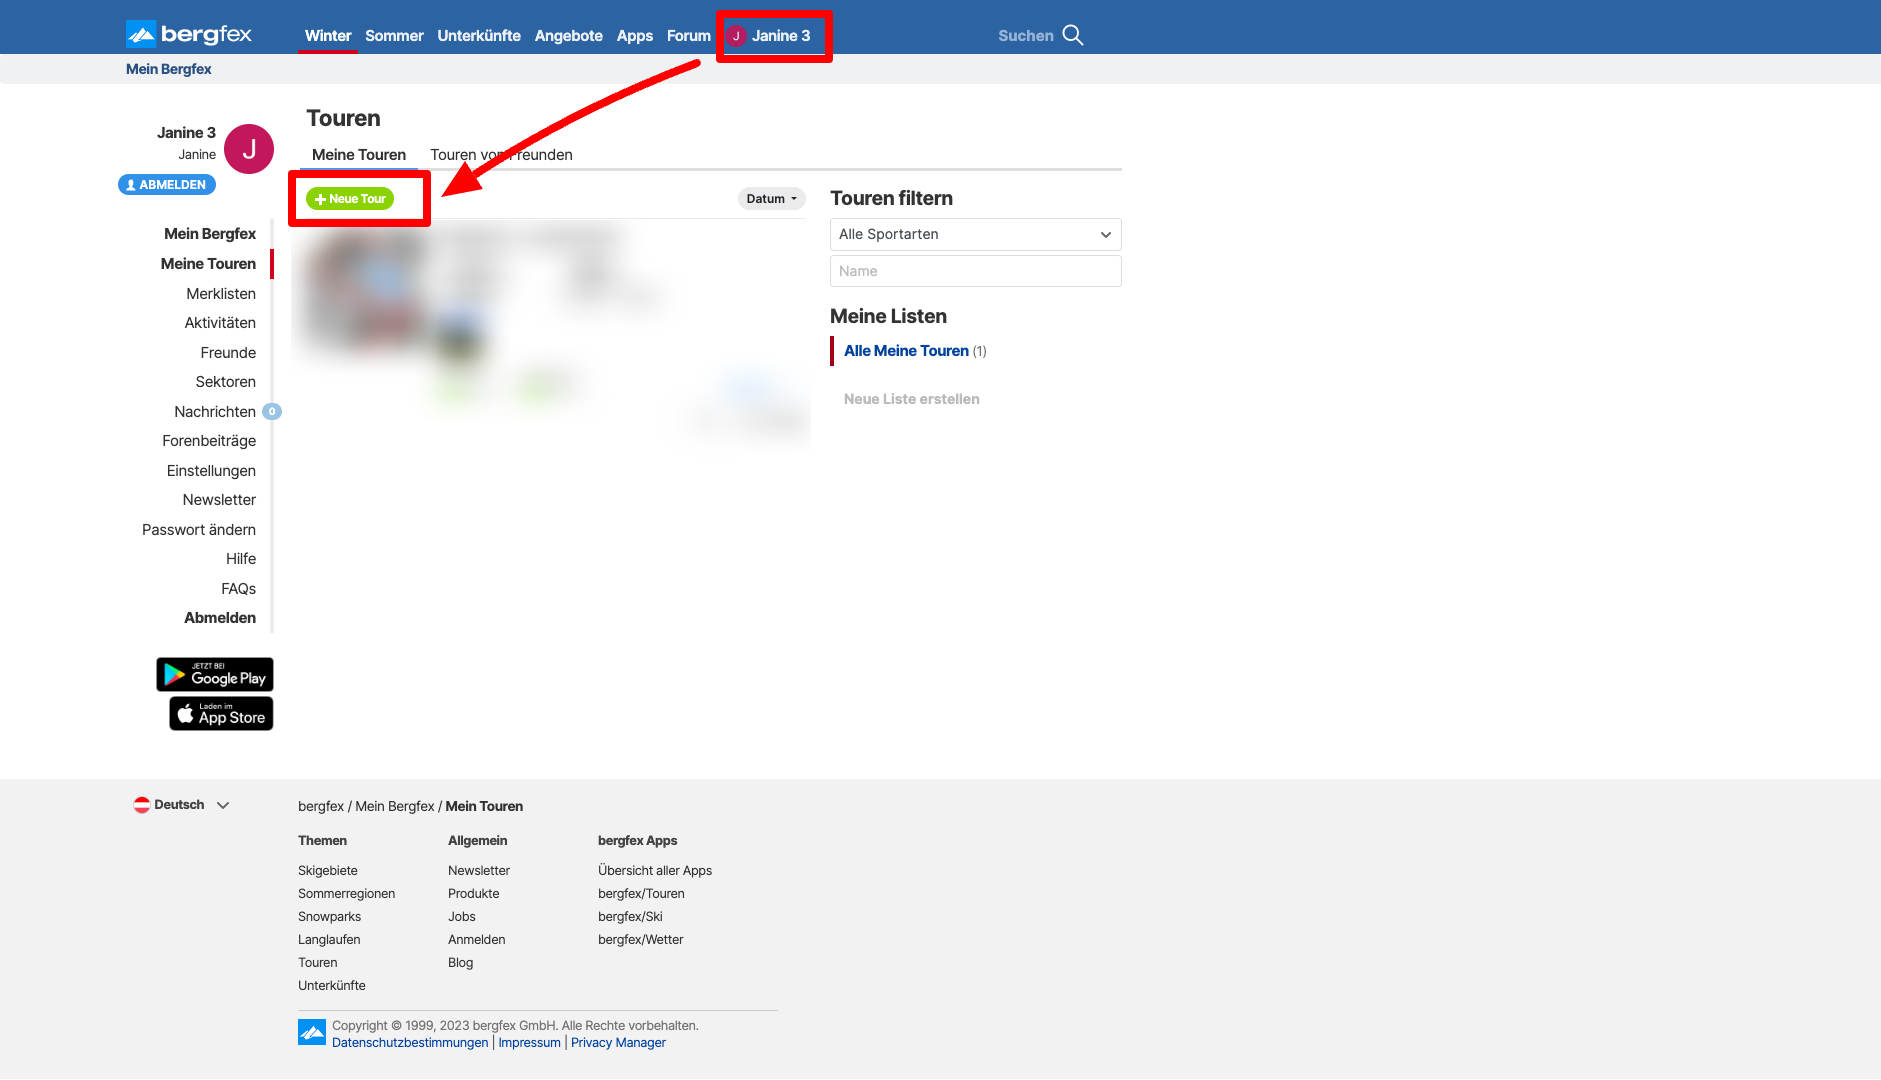Open the Apple App Store badge
The height and width of the screenshot is (1080, 1881).
[x=221, y=714]
